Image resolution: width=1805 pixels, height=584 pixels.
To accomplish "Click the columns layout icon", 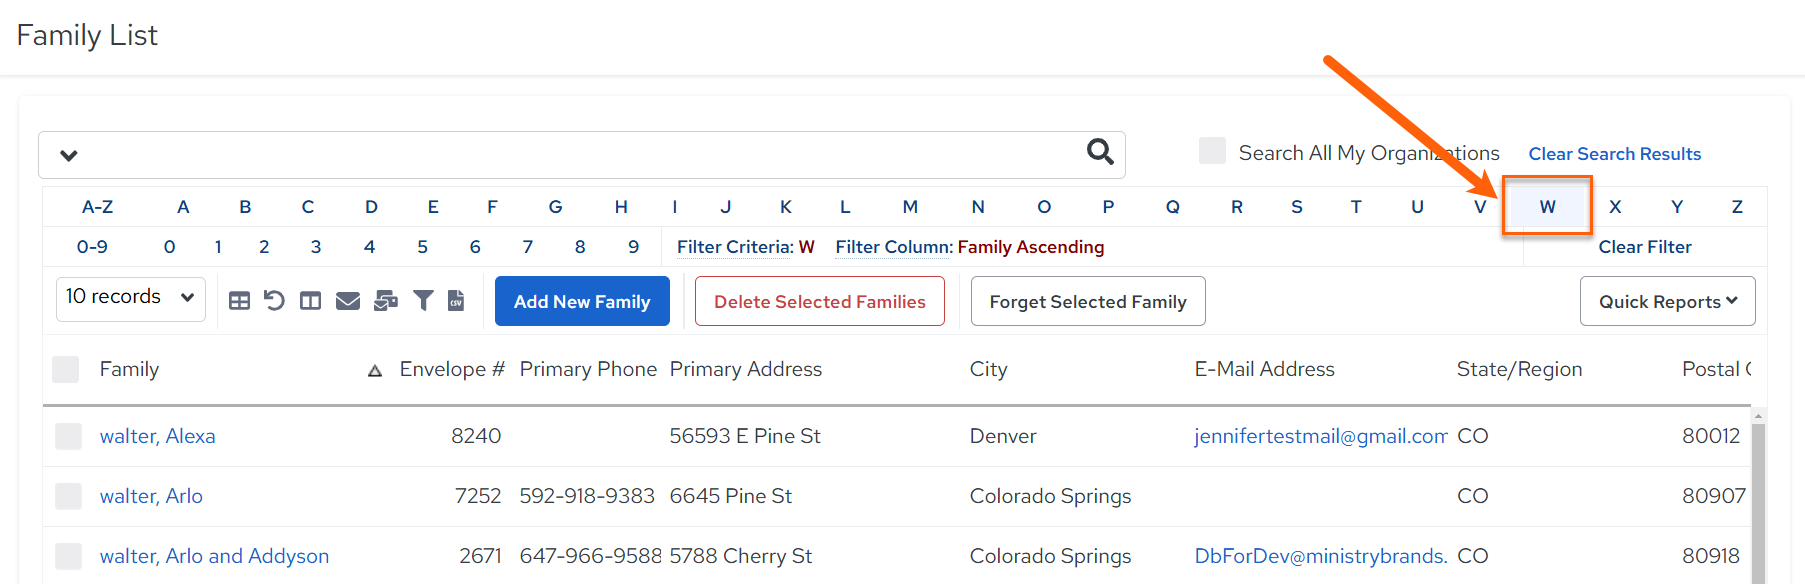I will point(311,301).
